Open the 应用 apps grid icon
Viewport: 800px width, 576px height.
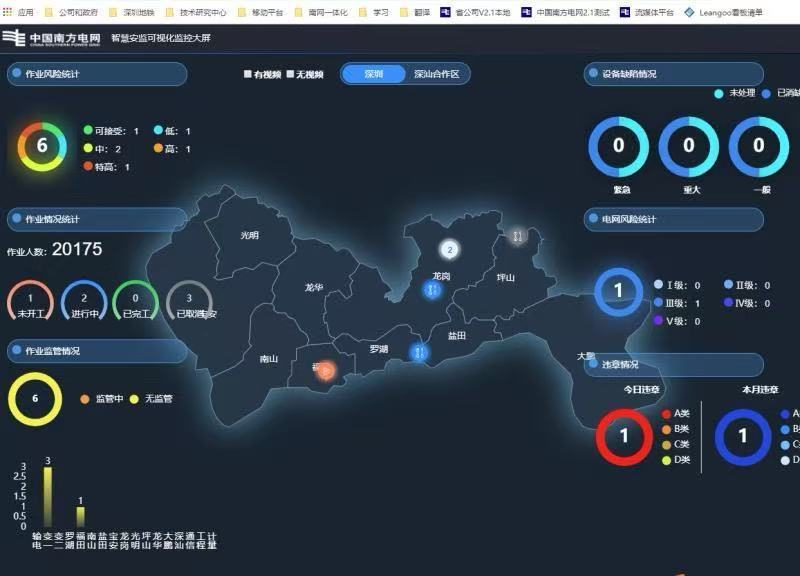[x=7, y=11]
